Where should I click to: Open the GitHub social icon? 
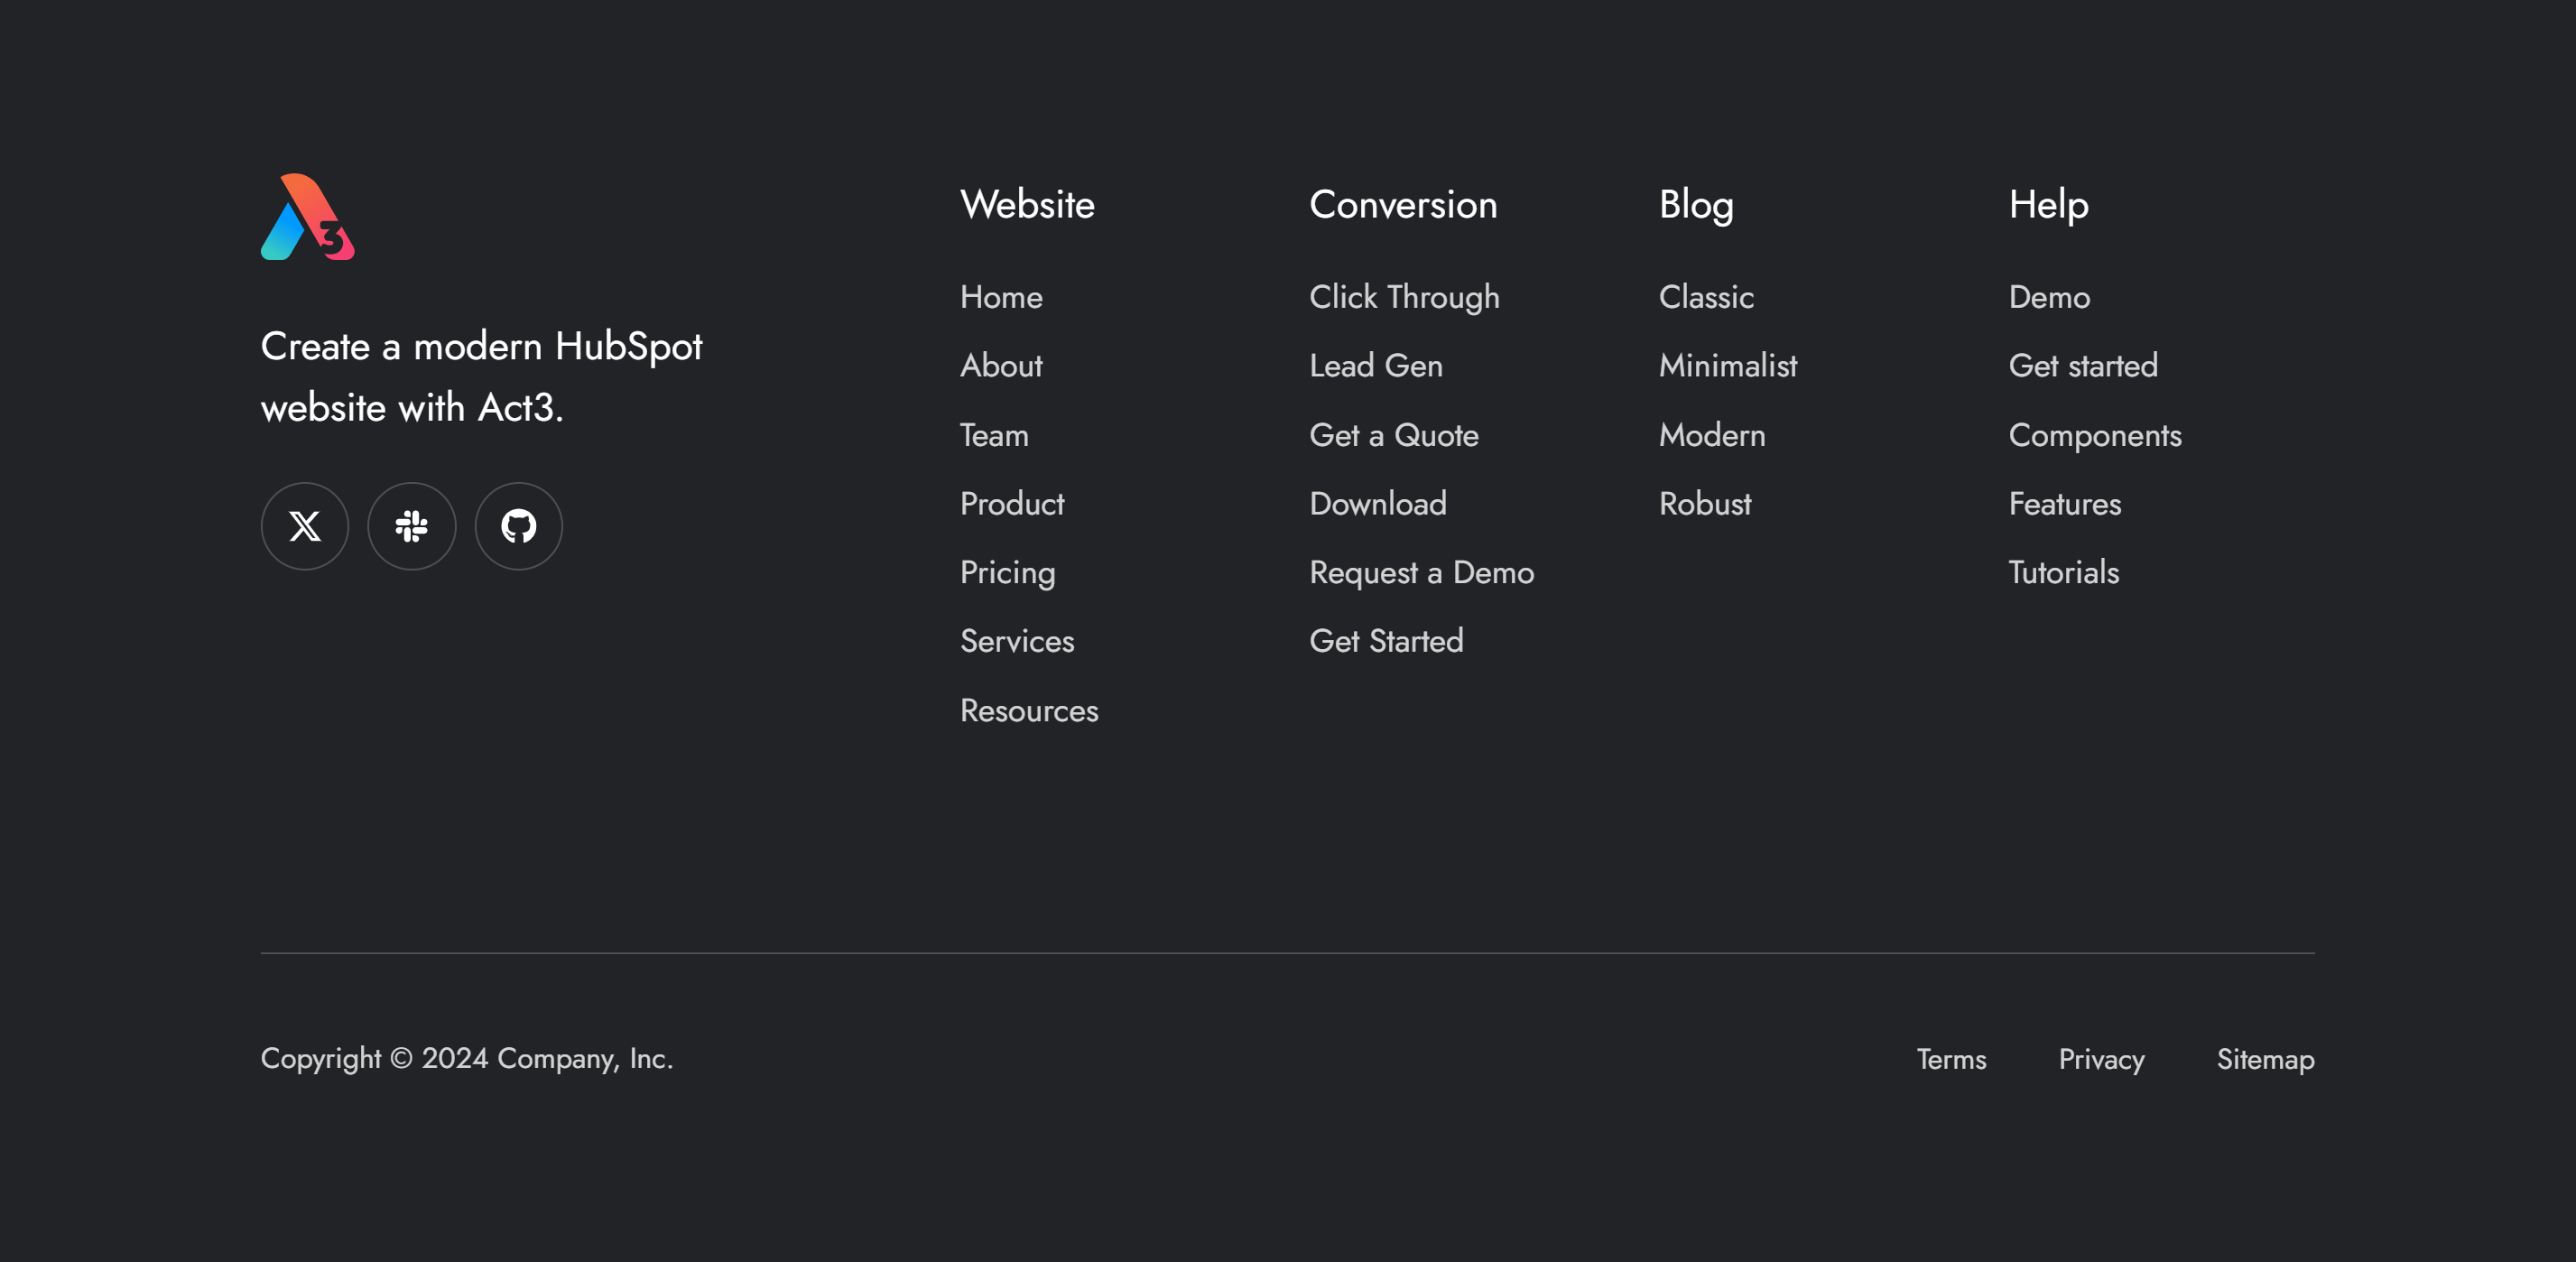[518, 526]
